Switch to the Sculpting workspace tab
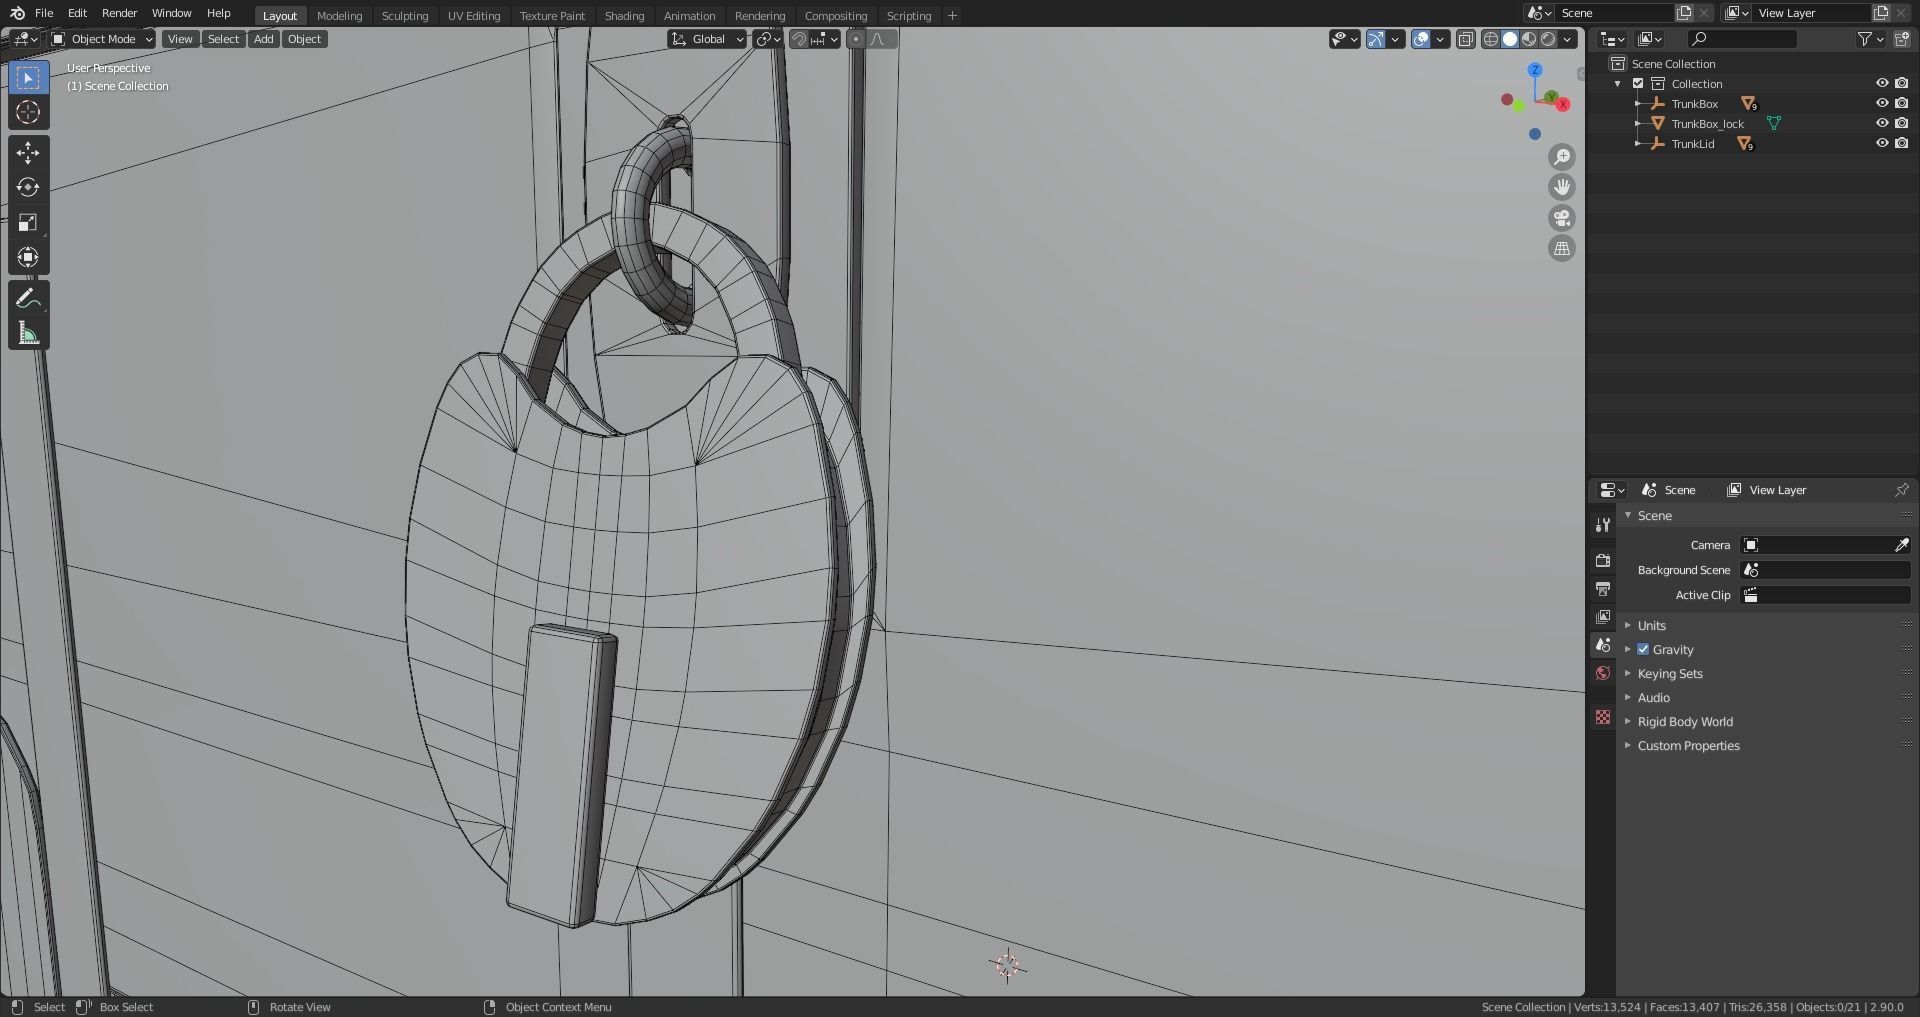This screenshot has height=1017, width=1920. click(x=405, y=16)
